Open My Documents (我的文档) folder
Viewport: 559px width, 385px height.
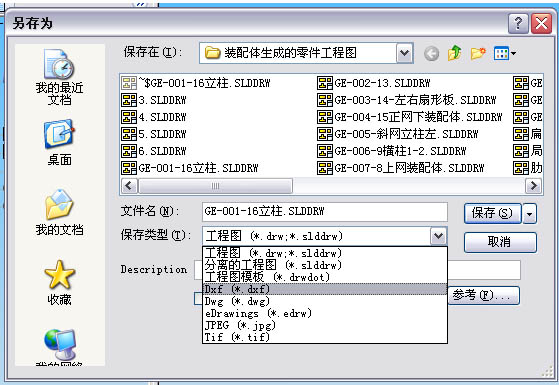point(59,212)
